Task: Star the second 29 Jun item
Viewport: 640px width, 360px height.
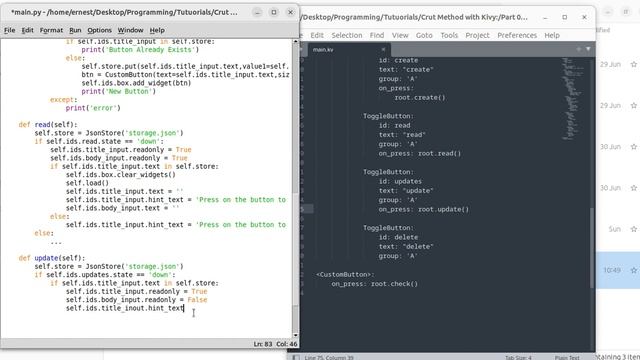Action: 633,105
